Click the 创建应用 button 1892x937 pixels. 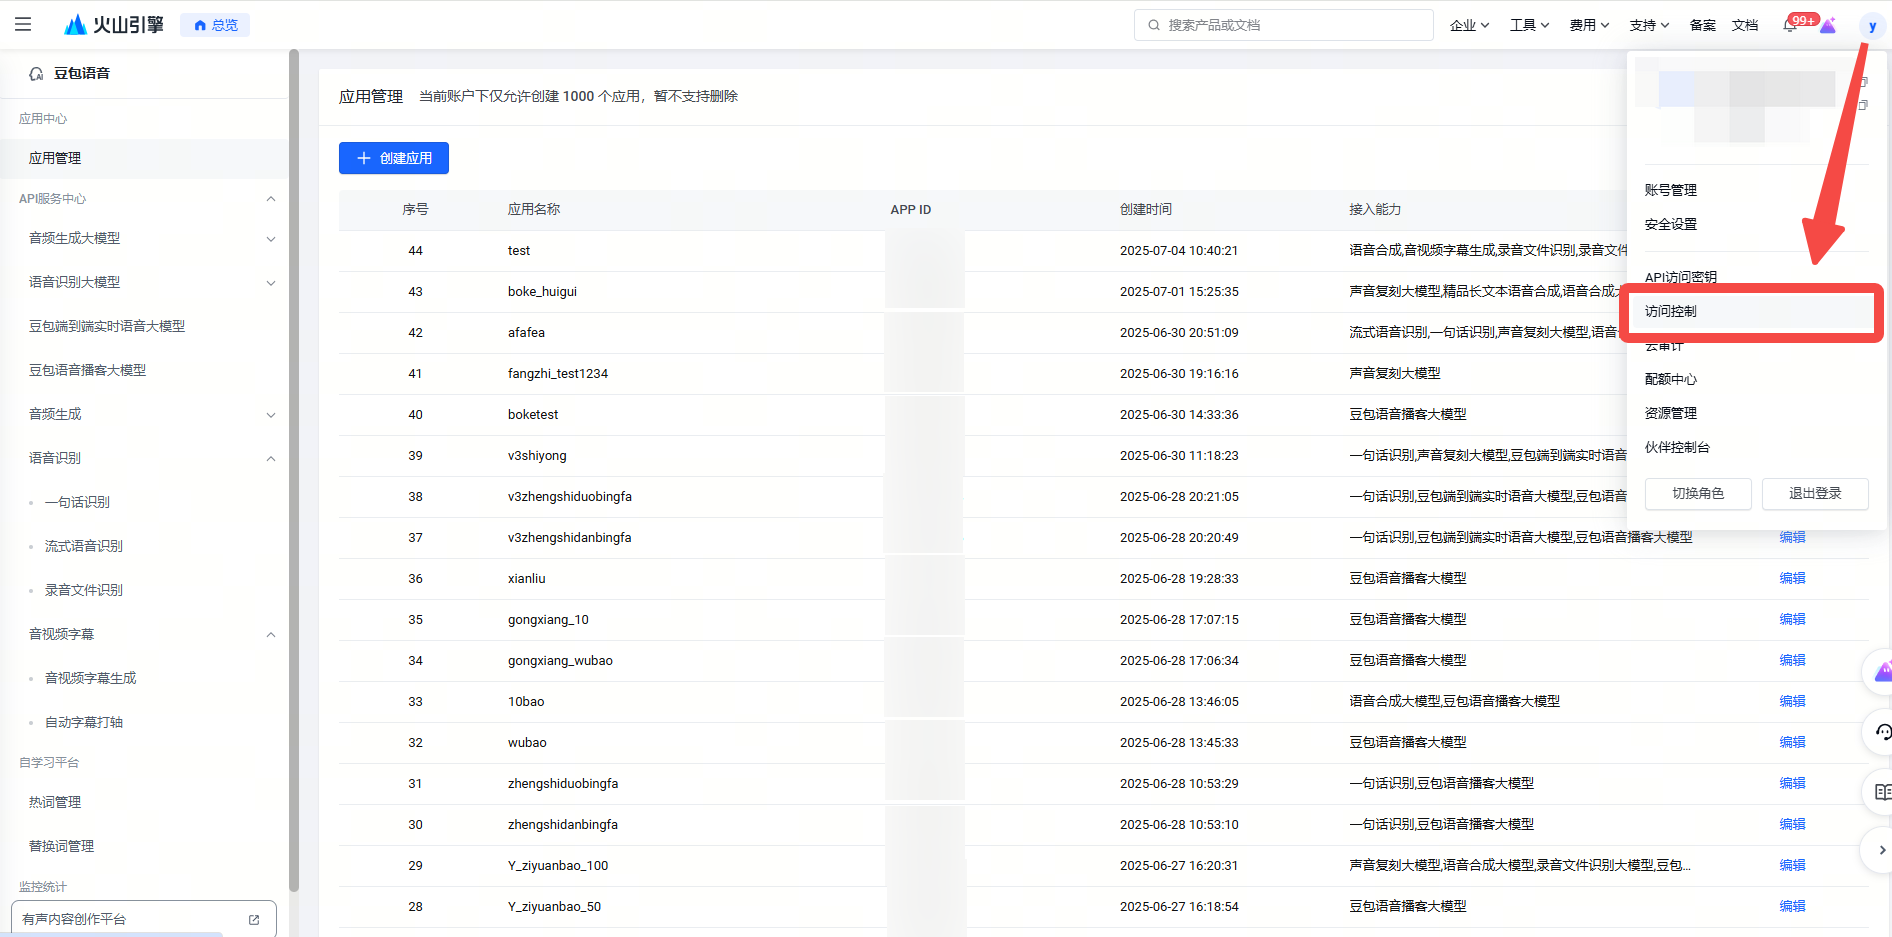pyautogui.click(x=394, y=158)
